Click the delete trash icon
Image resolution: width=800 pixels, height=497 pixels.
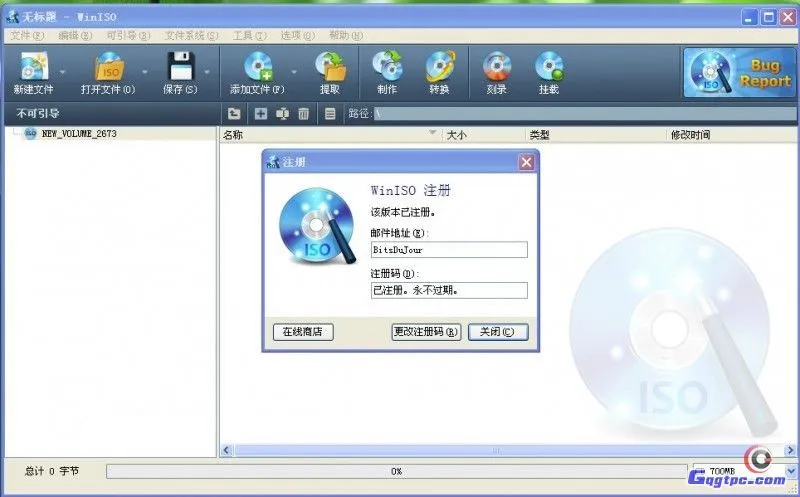tap(304, 113)
